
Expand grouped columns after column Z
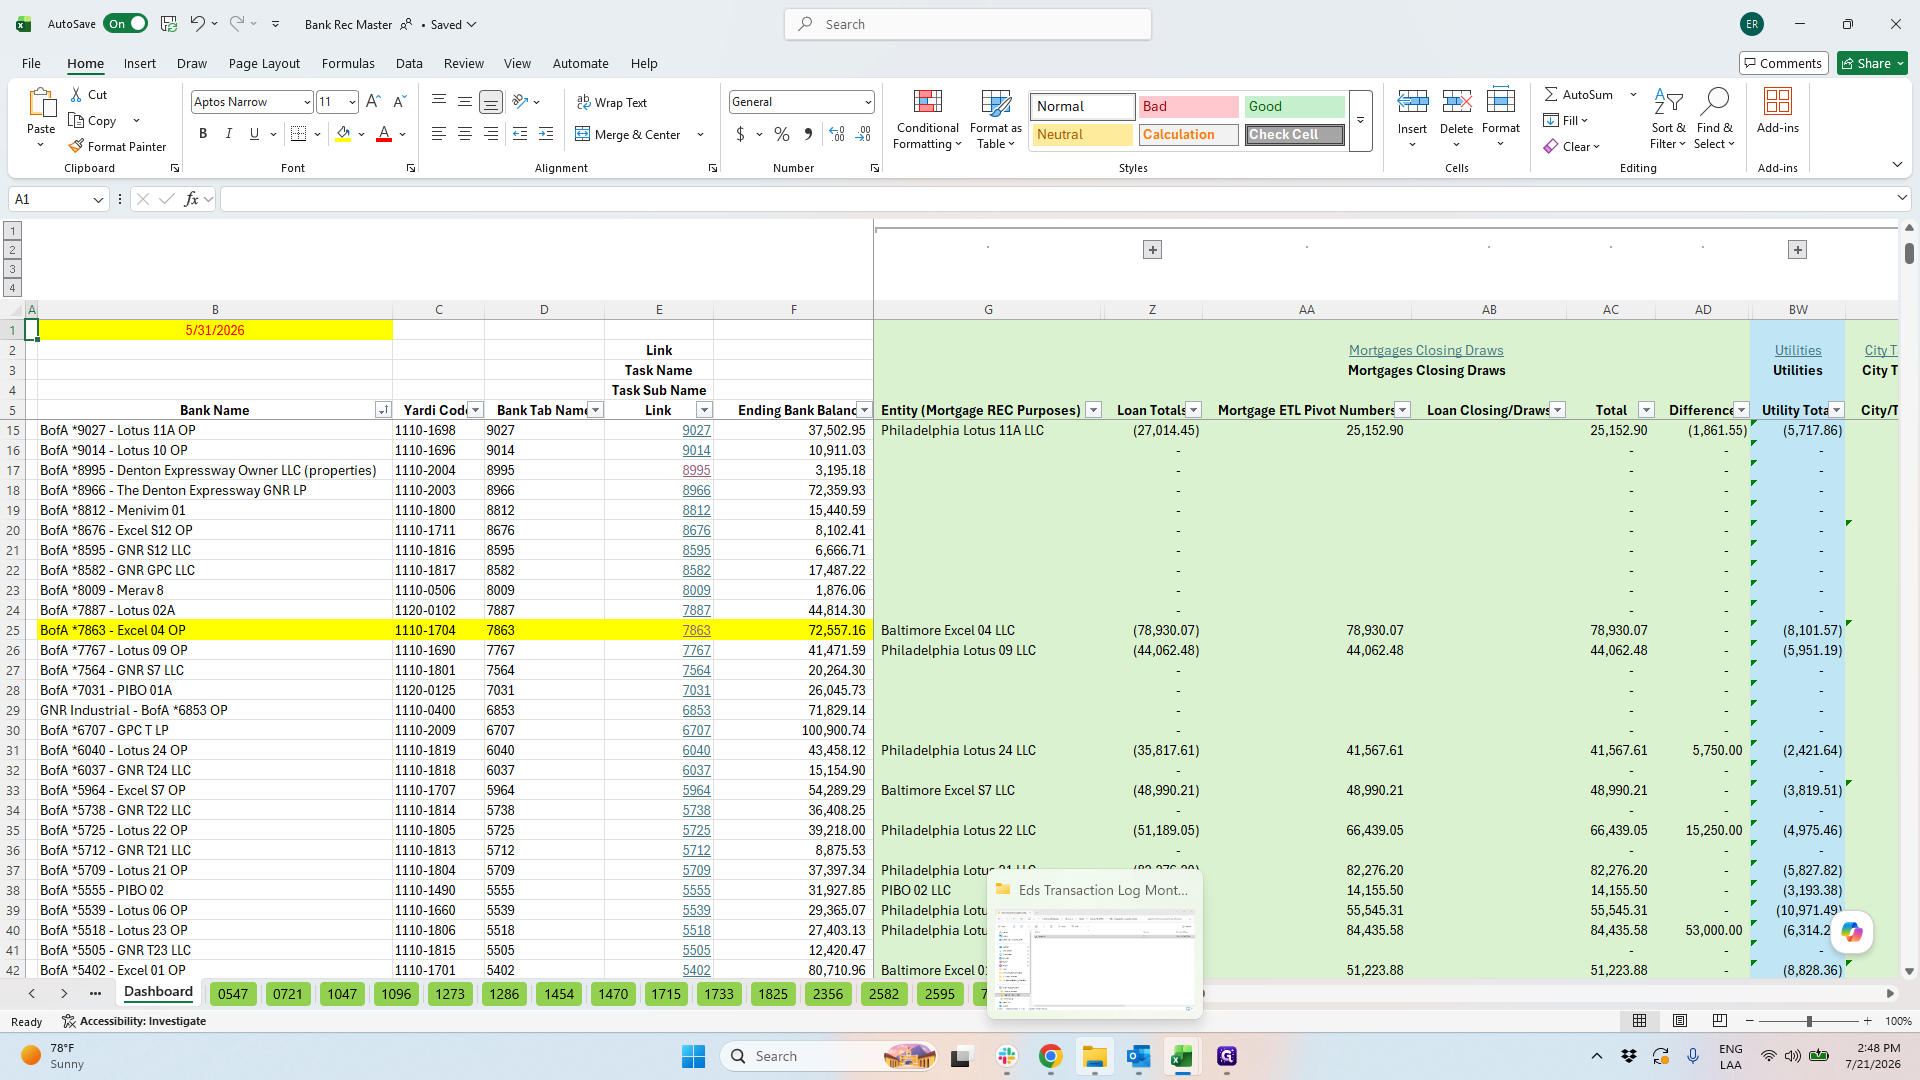pos(1152,250)
